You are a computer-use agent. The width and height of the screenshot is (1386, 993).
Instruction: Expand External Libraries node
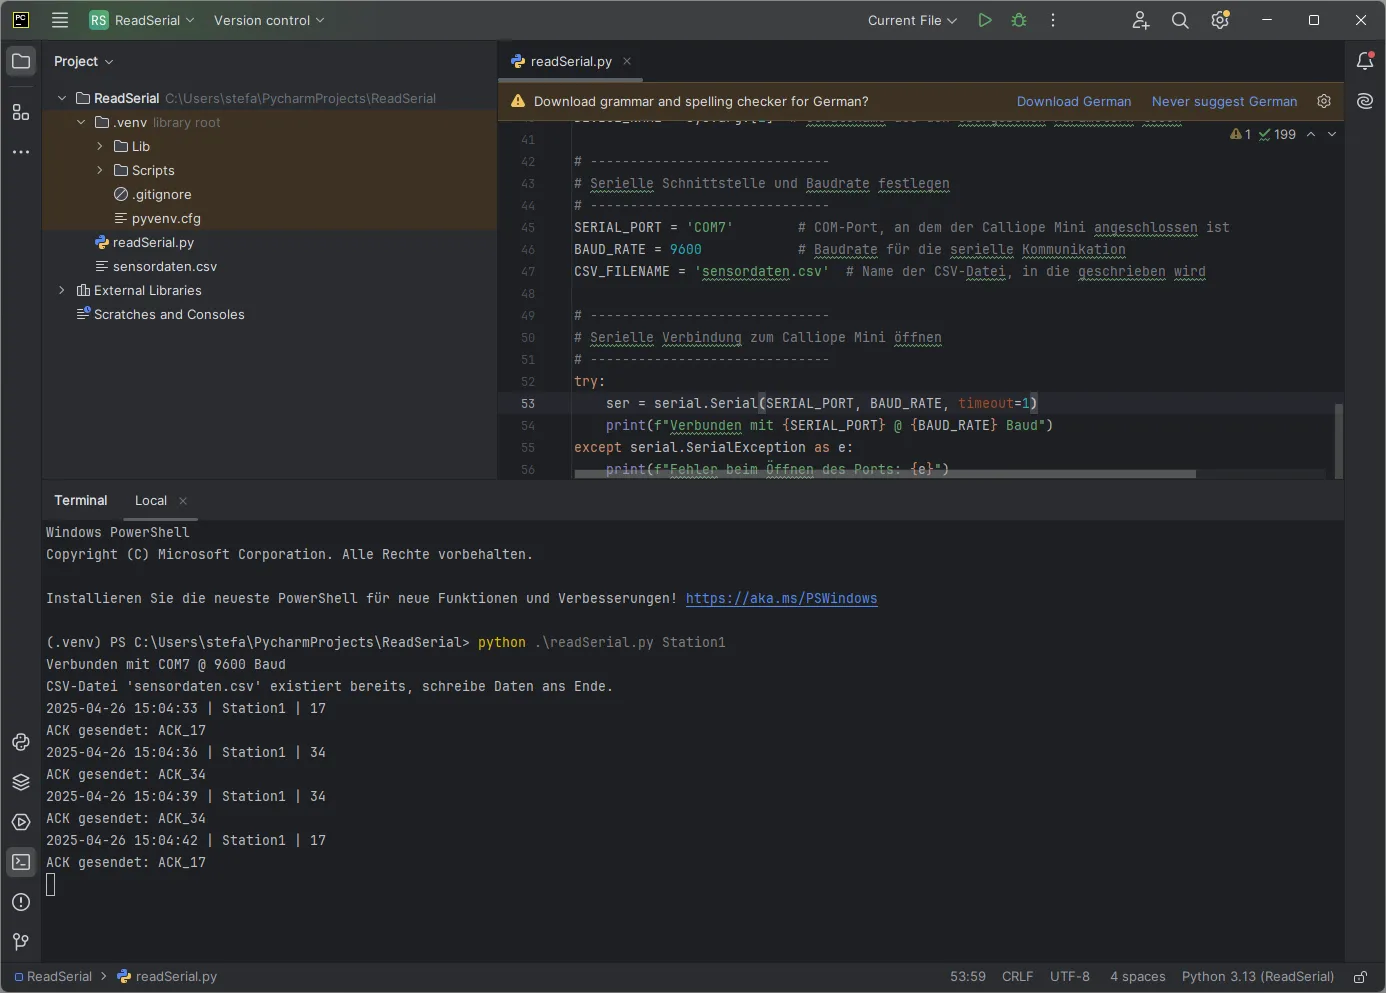(x=62, y=290)
